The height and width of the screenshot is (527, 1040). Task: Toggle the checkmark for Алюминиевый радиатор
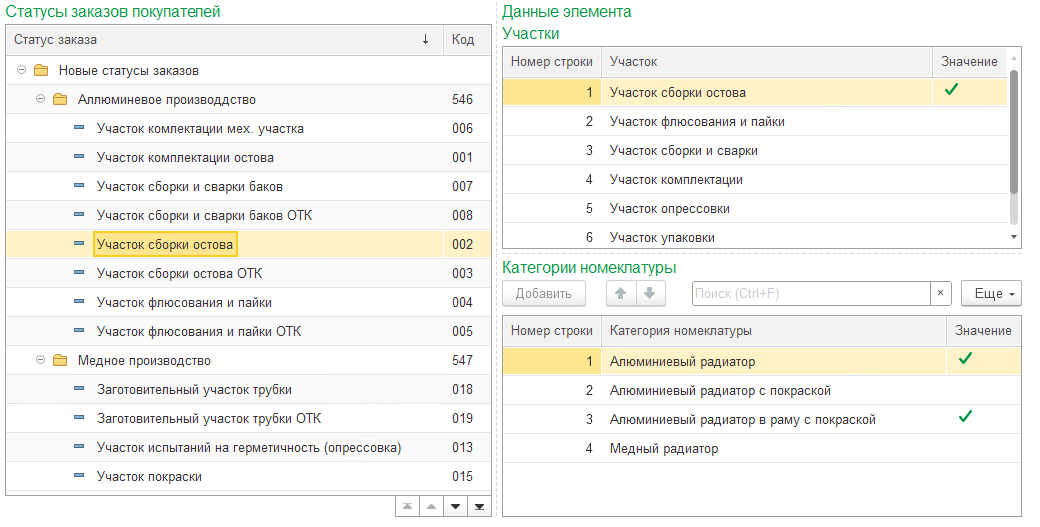pos(965,360)
